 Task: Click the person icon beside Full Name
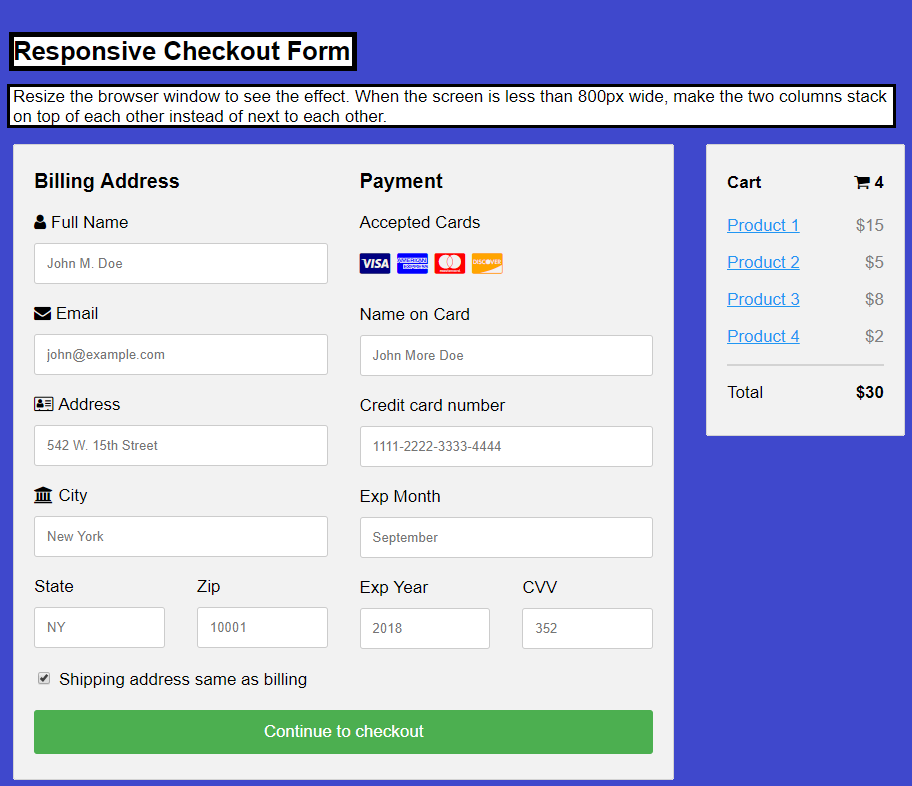41,221
